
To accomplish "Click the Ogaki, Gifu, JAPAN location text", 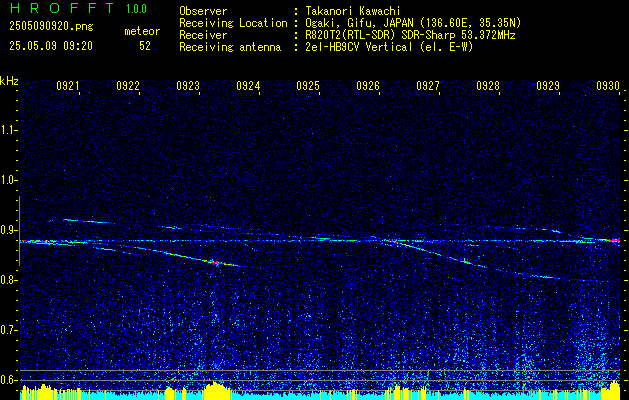I will [413, 23].
